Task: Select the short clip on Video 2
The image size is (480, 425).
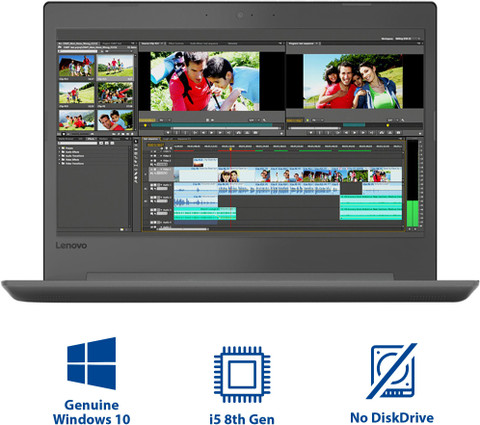Action: pyautogui.click(x=205, y=162)
